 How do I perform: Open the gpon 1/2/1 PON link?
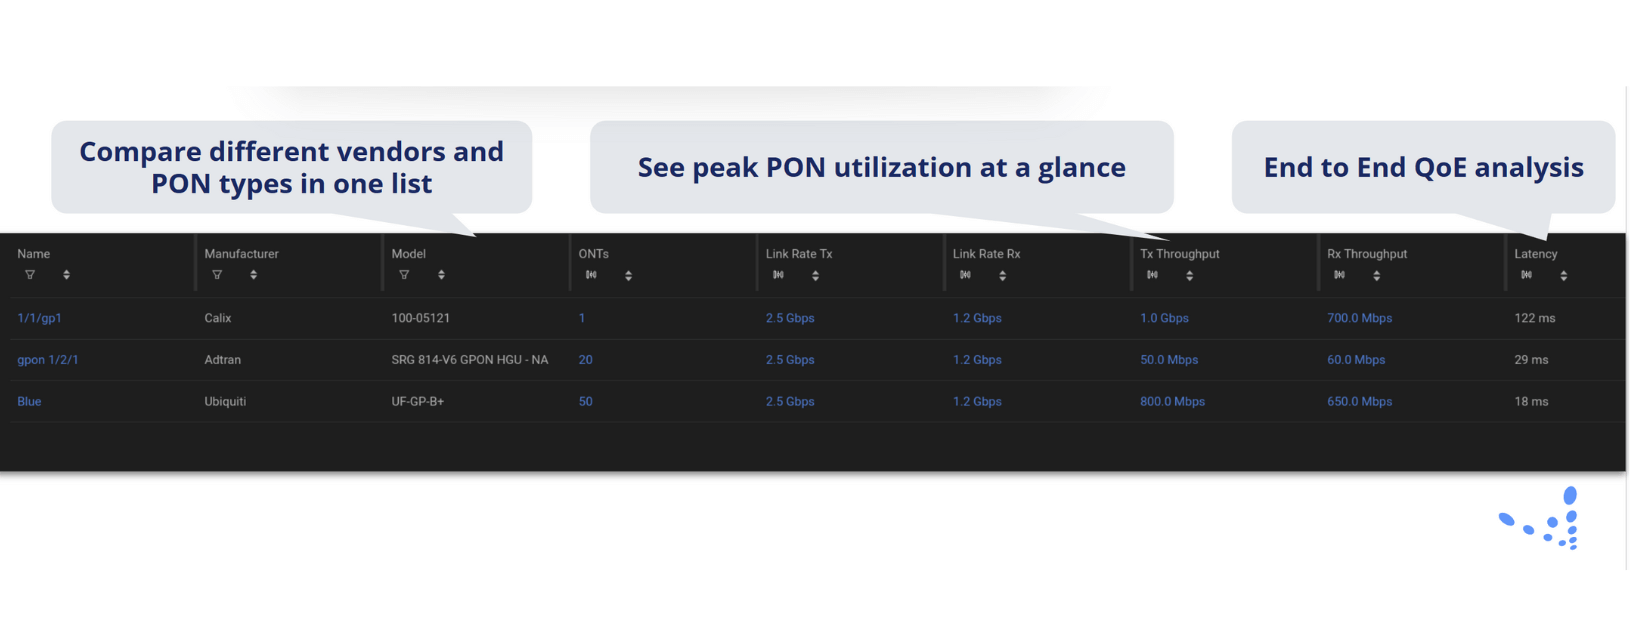click(47, 359)
